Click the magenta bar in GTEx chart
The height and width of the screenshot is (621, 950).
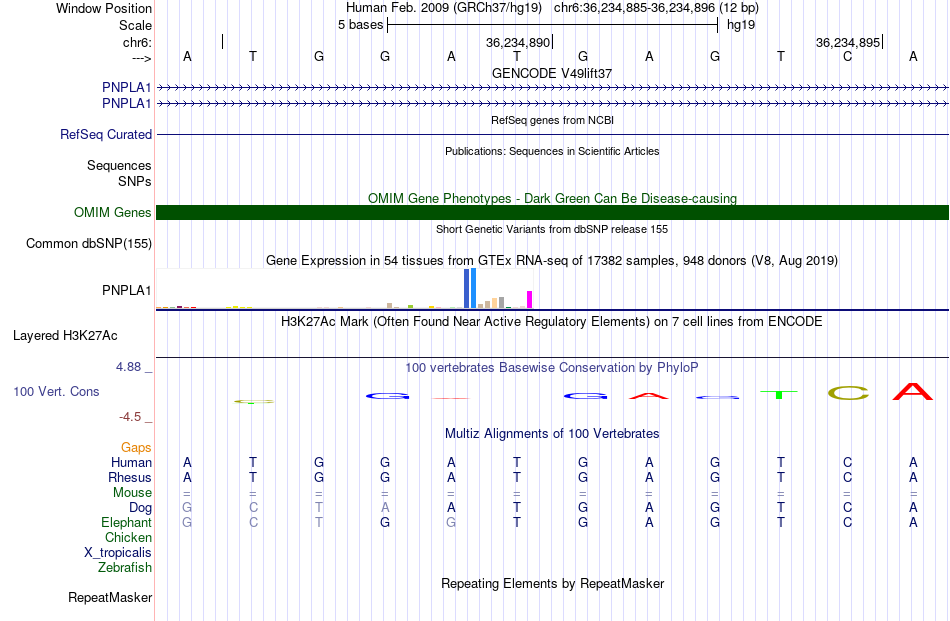(x=530, y=300)
